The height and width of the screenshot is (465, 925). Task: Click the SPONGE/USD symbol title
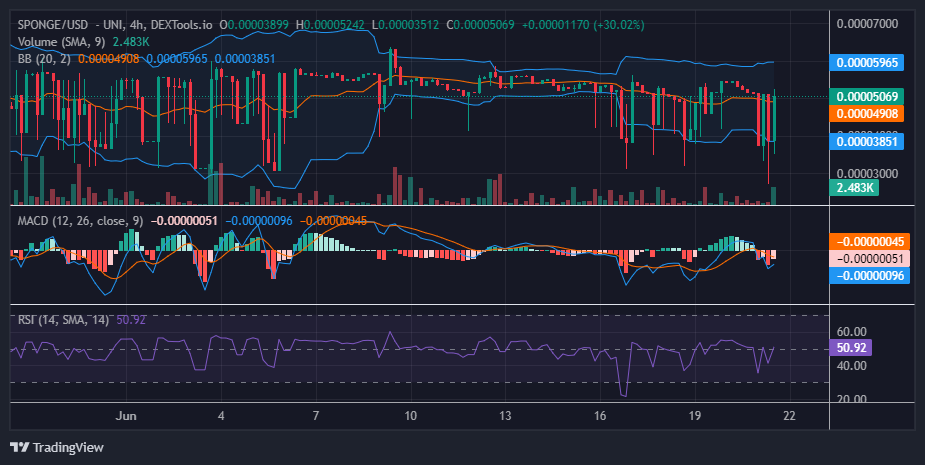53,25
